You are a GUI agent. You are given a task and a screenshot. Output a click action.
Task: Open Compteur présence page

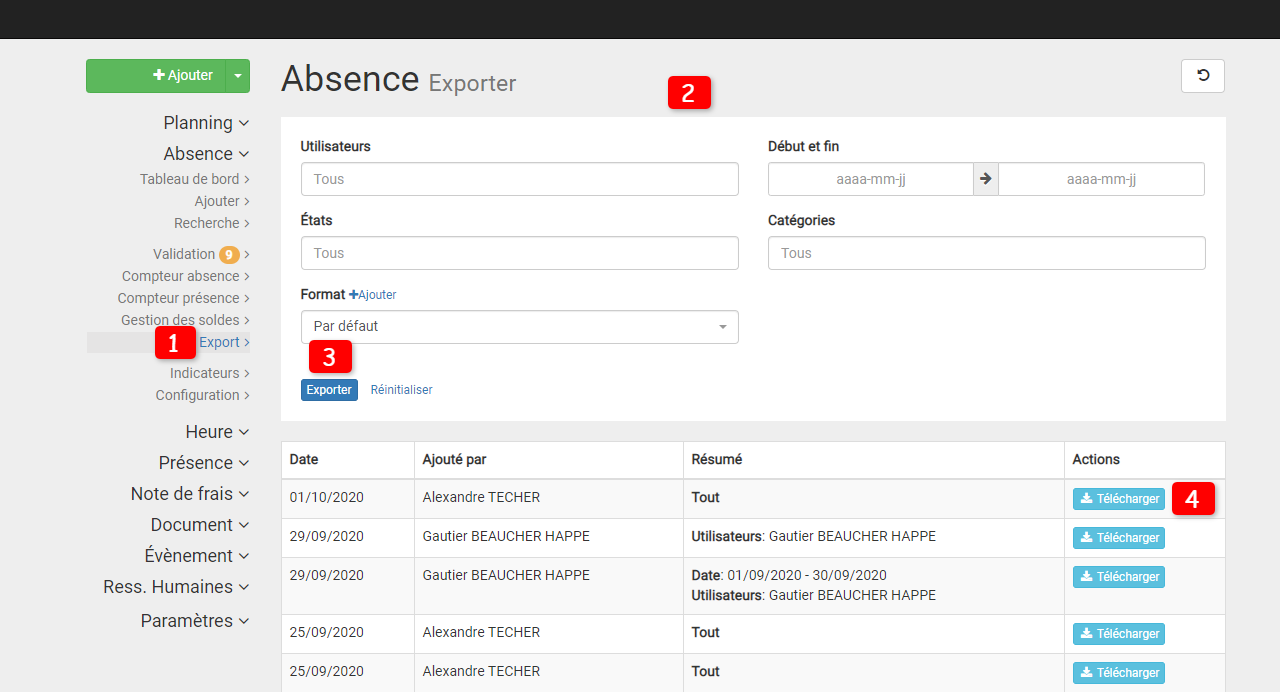[183, 298]
